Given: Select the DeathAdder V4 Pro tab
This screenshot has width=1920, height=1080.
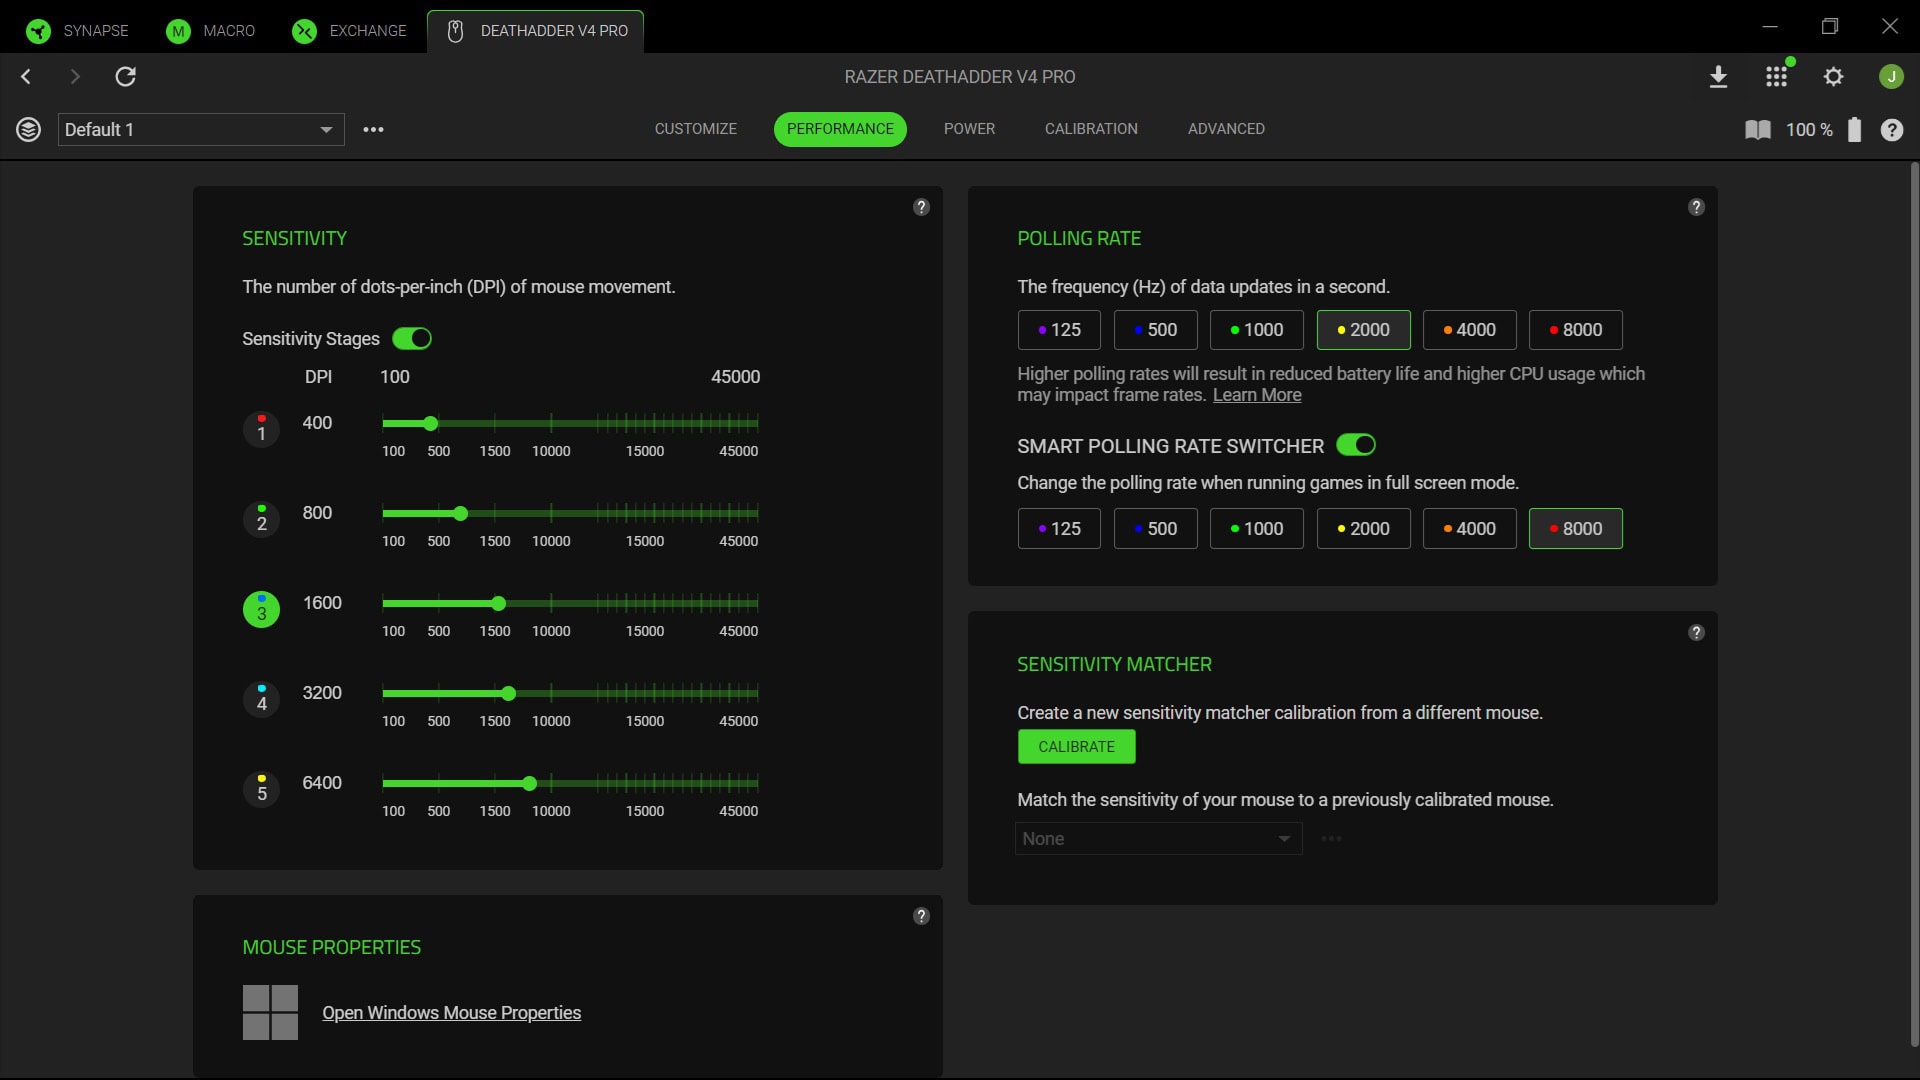Looking at the screenshot, I should 536,31.
